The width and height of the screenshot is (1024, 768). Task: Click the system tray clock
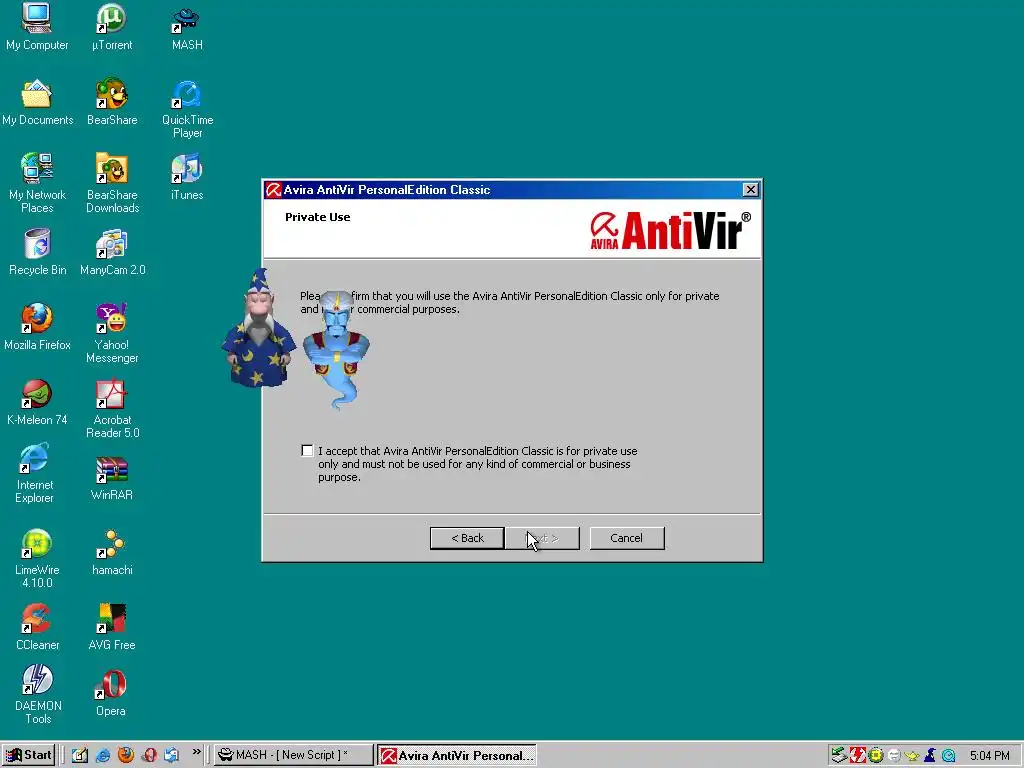989,756
